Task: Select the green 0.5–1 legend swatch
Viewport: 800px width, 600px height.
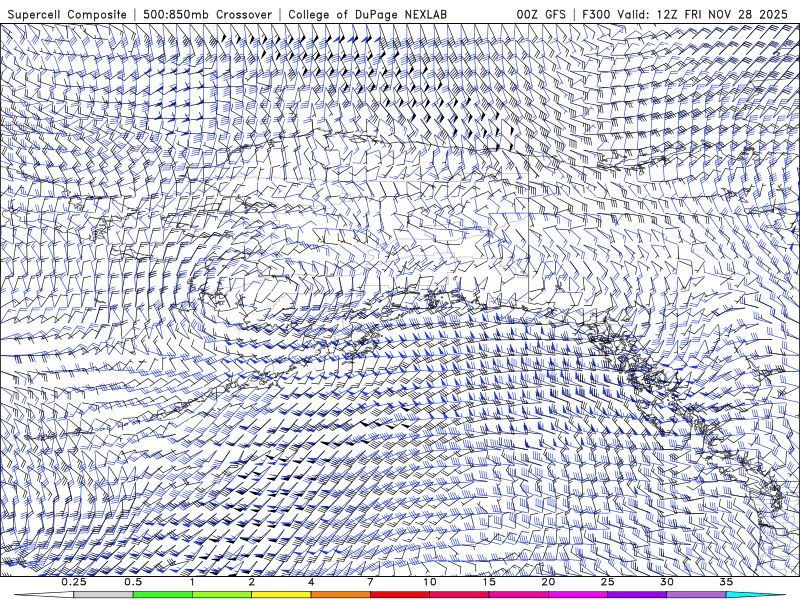Action: pos(163,595)
